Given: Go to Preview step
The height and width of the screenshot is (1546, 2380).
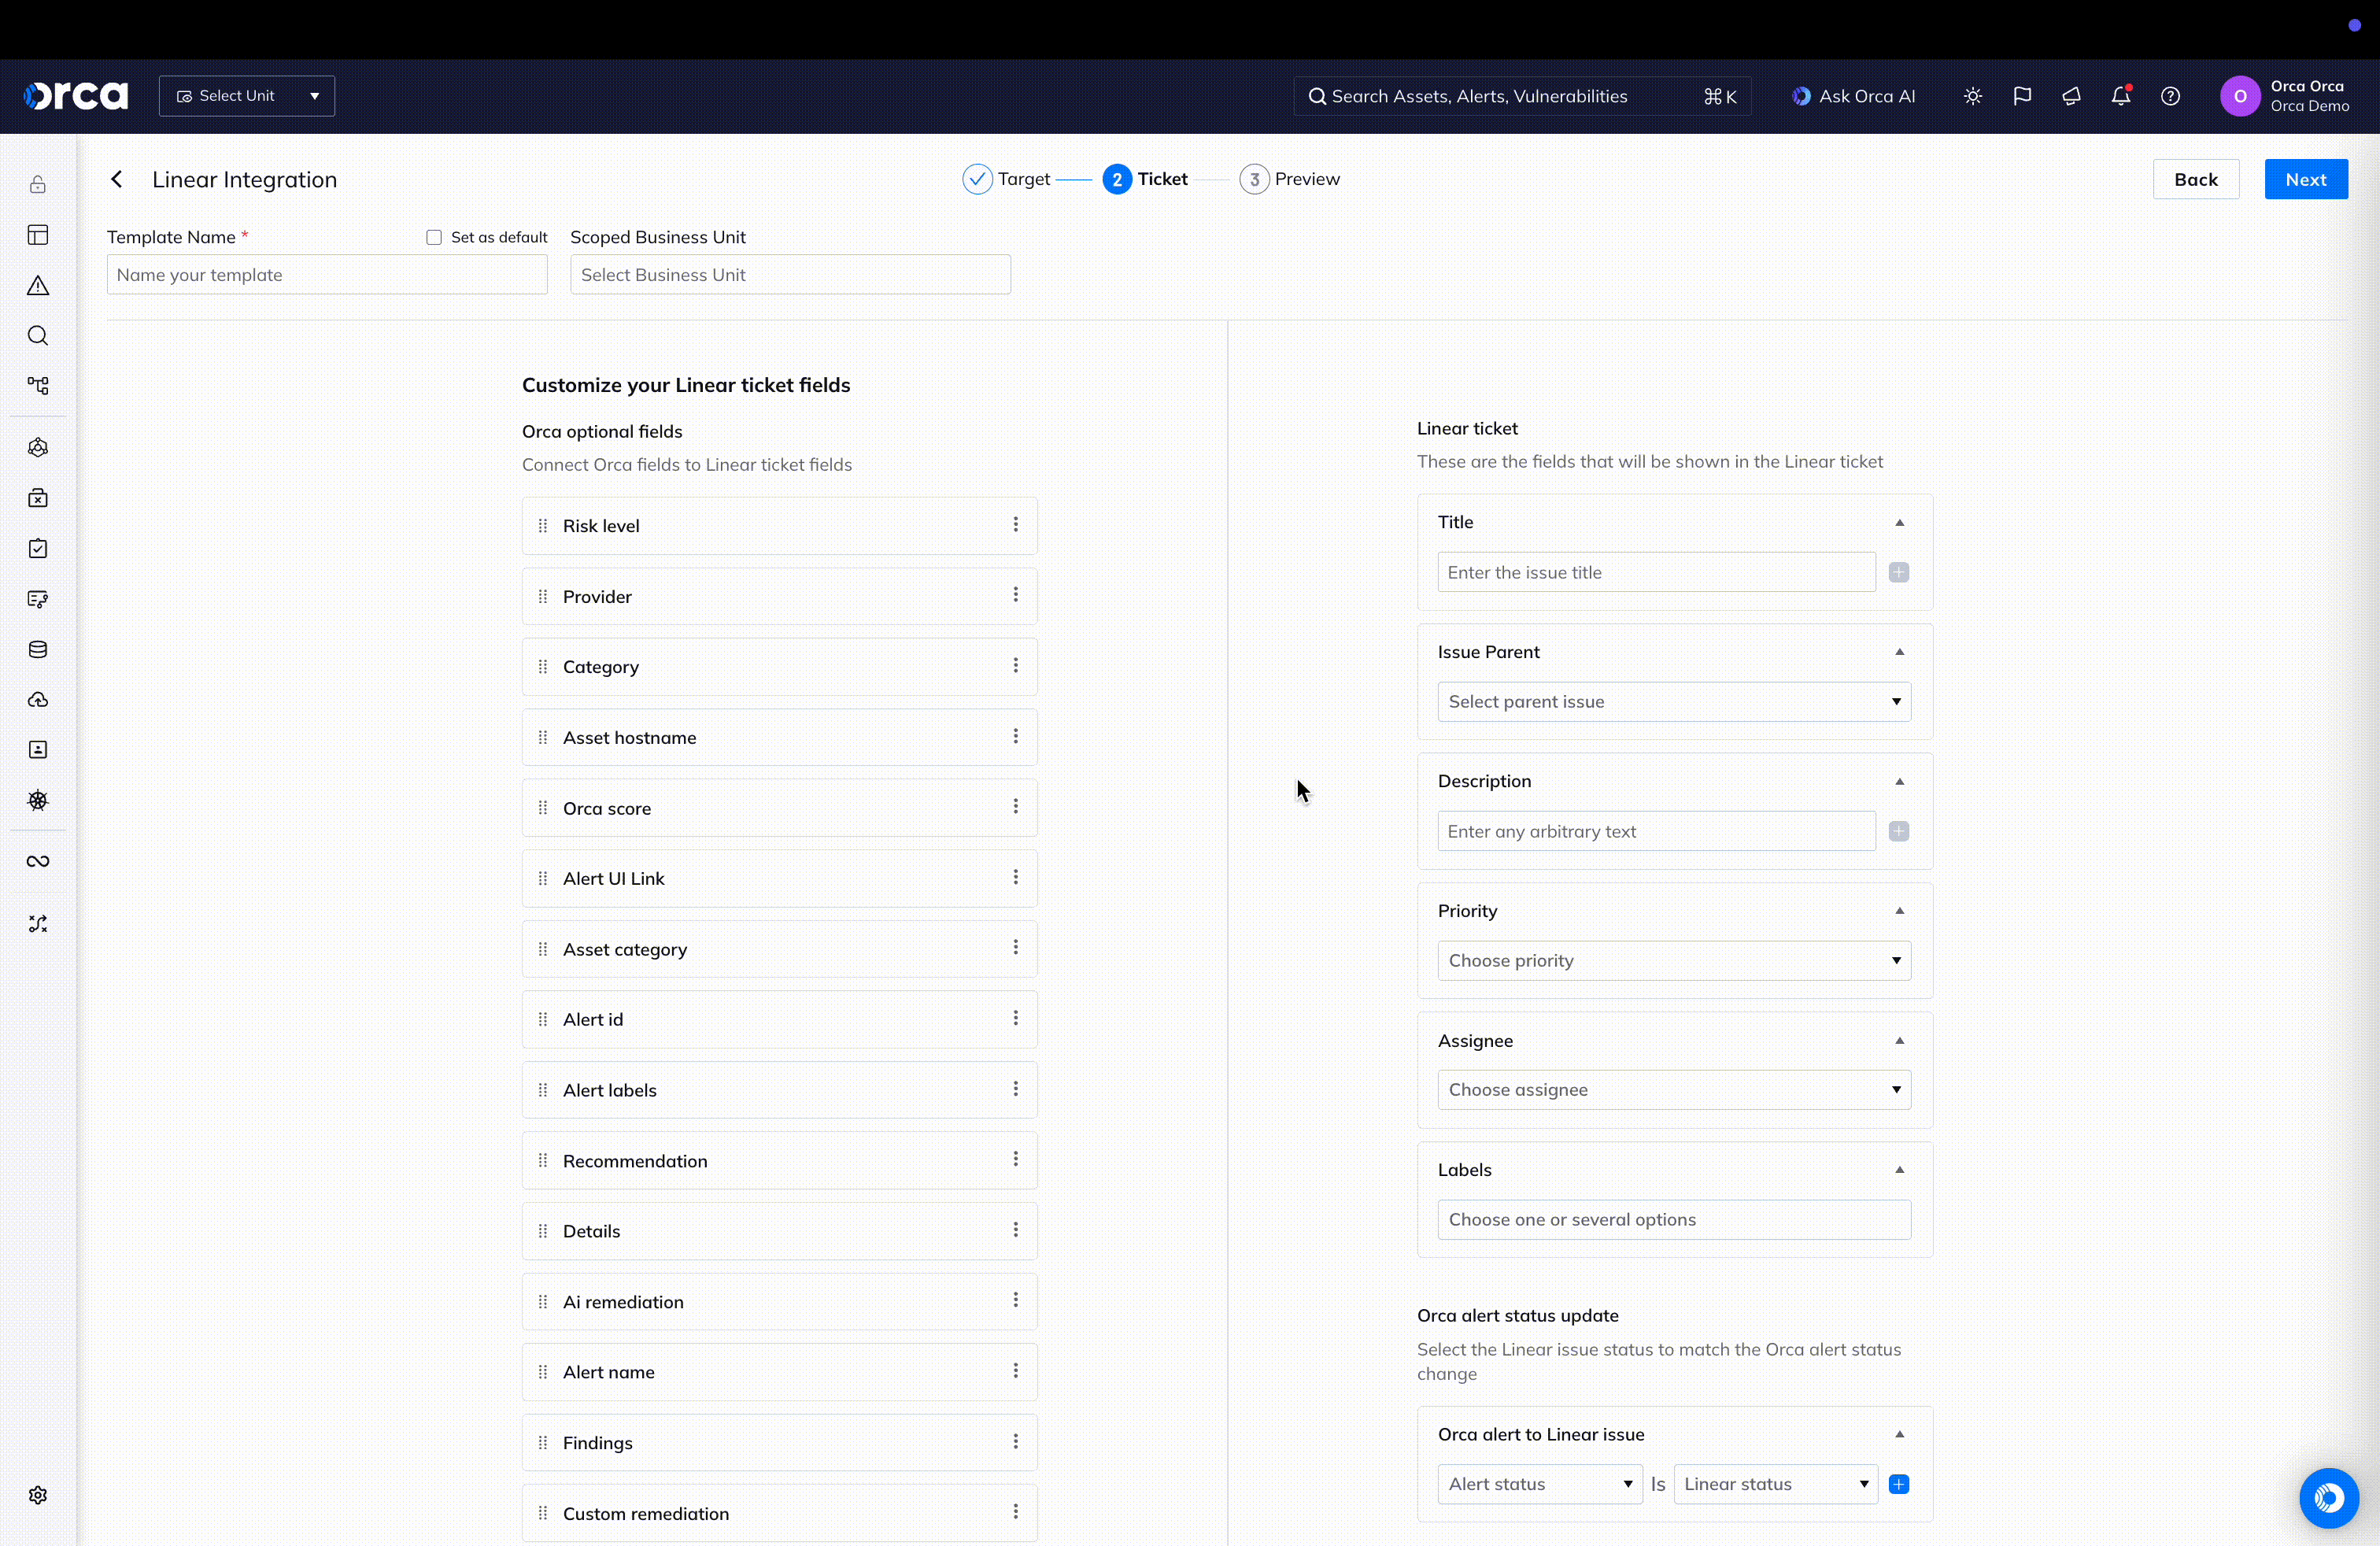Looking at the screenshot, I should click(x=1290, y=179).
